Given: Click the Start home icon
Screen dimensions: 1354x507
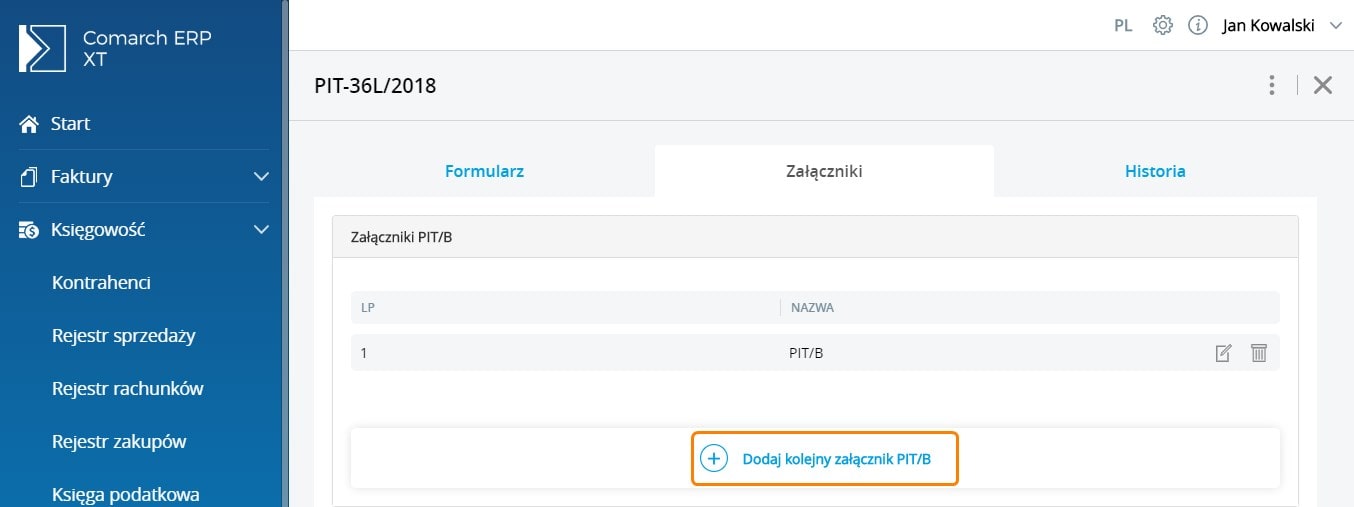Looking at the screenshot, I should pos(29,124).
